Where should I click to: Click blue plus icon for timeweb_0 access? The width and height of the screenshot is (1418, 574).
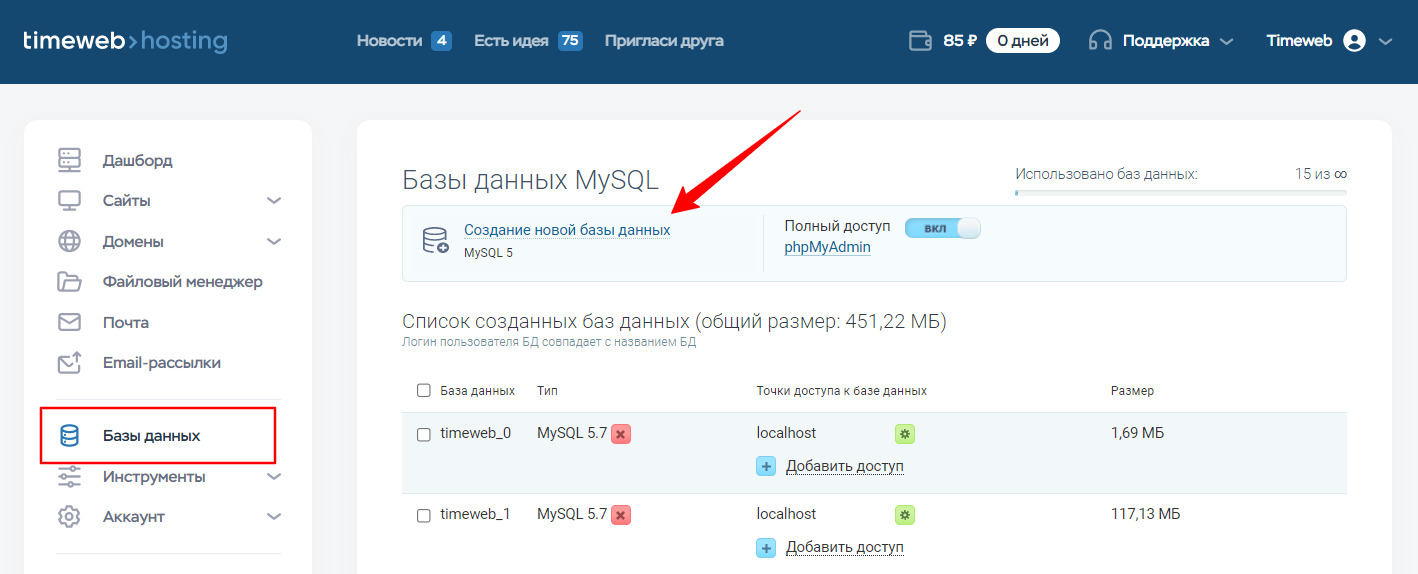(x=766, y=466)
